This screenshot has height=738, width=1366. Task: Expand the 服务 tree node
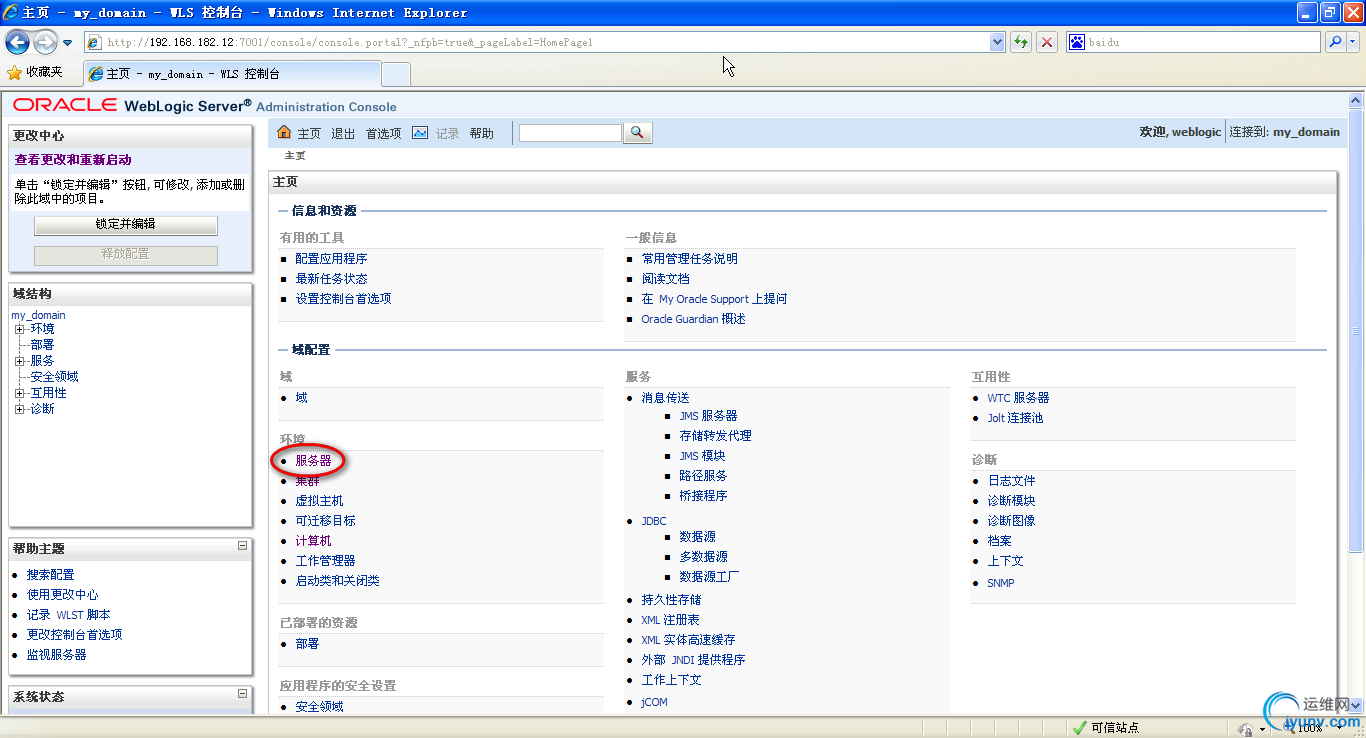[19, 361]
